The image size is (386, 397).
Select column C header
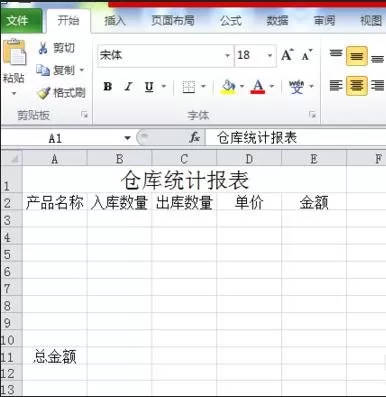coord(184,158)
